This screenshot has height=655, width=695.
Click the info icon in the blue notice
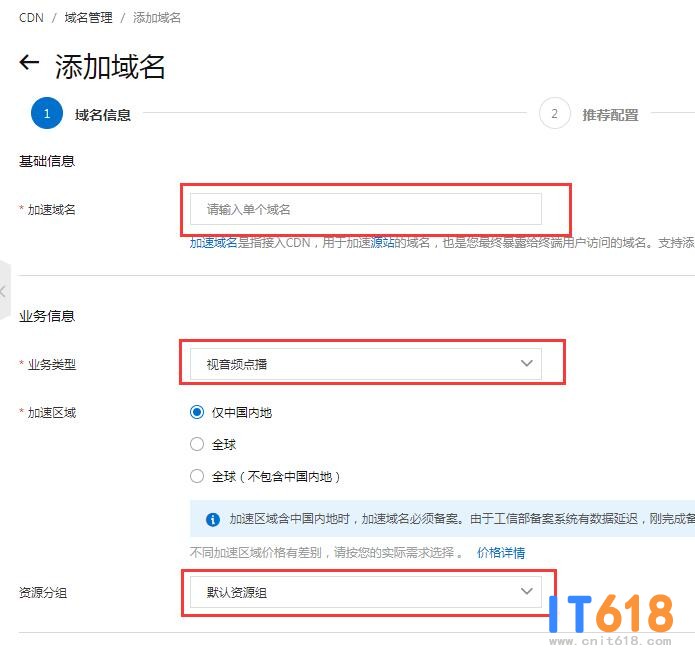coord(213,519)
